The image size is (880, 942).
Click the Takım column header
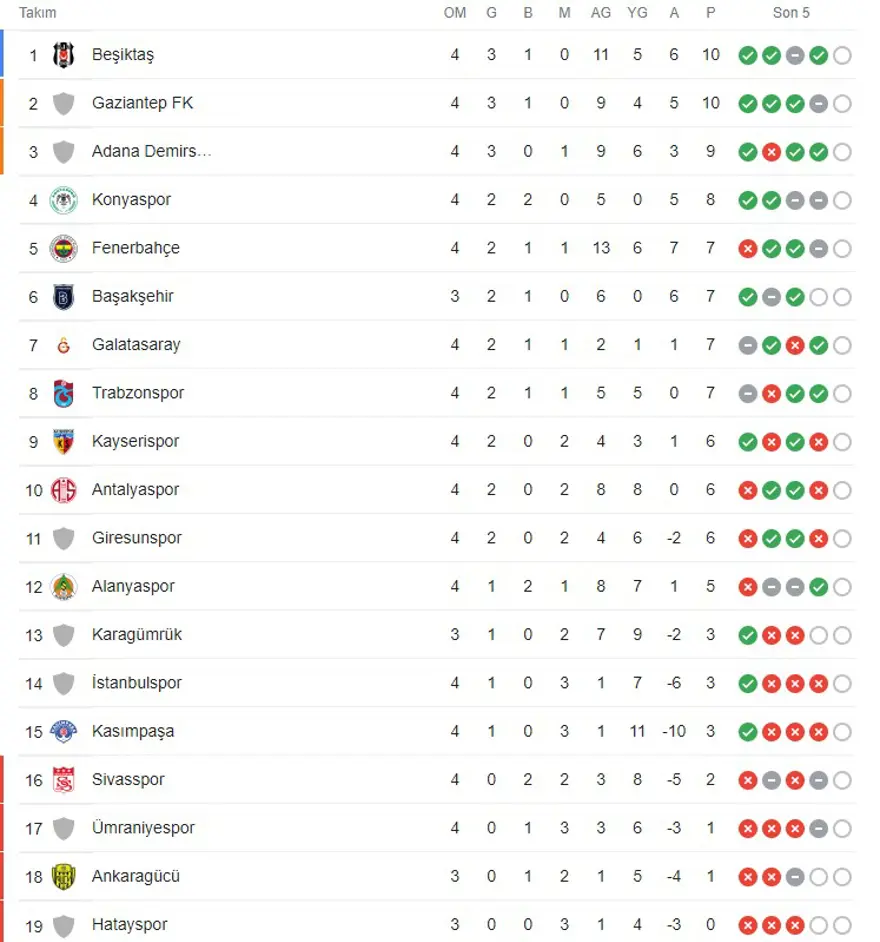pos(38,13)
